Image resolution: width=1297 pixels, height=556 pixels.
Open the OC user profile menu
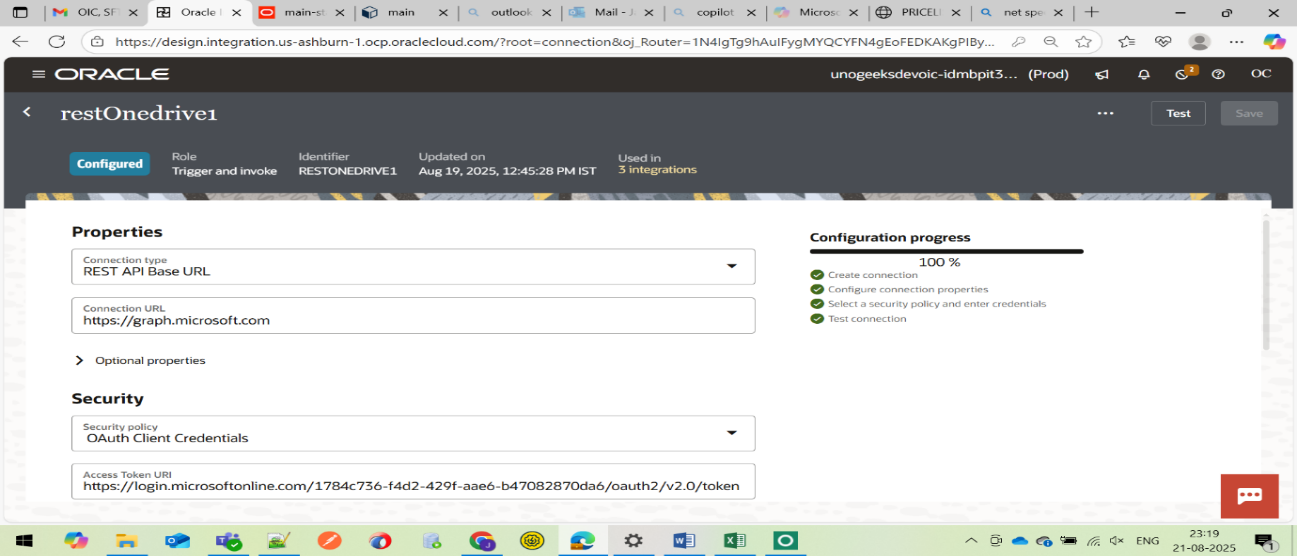pyautogui.click(x=1261, y=75)
